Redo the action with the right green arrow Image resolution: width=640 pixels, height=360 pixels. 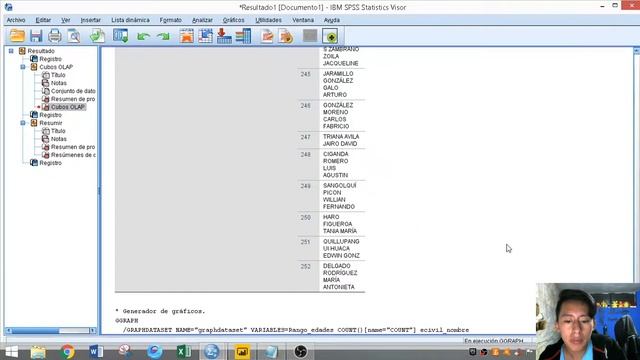tap(163, 36)
